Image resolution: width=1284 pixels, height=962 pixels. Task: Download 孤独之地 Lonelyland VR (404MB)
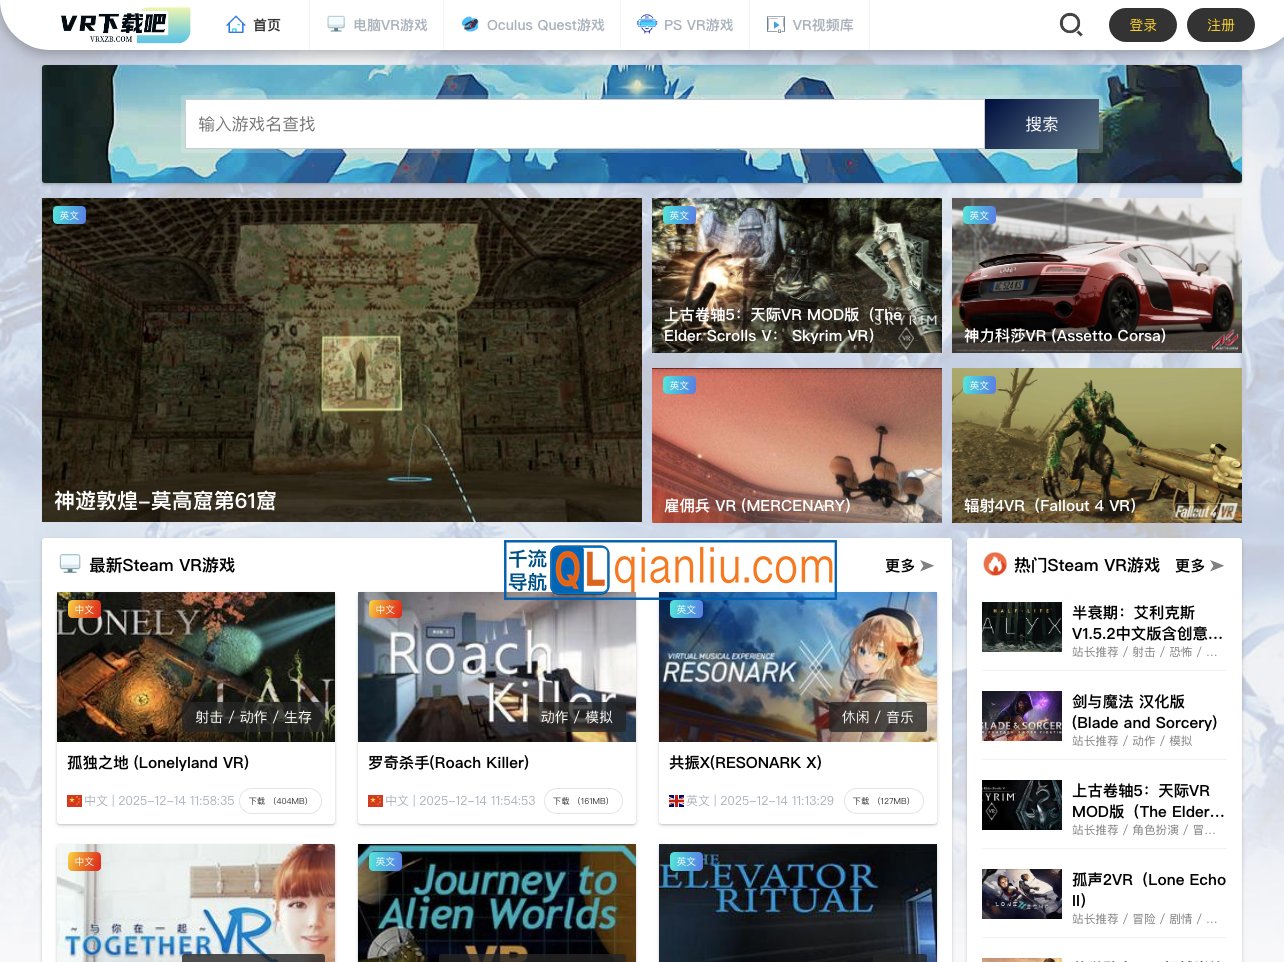coord(280,801)
